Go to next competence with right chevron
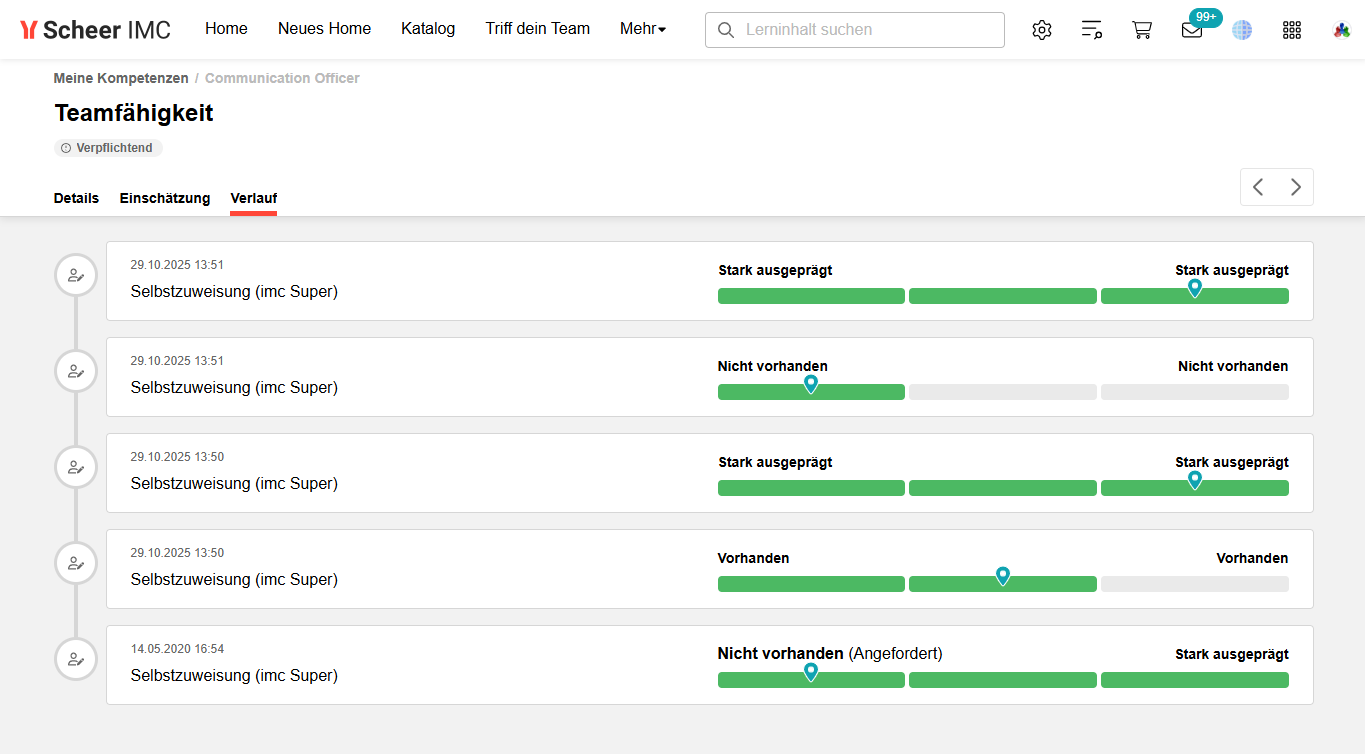 1296,187
